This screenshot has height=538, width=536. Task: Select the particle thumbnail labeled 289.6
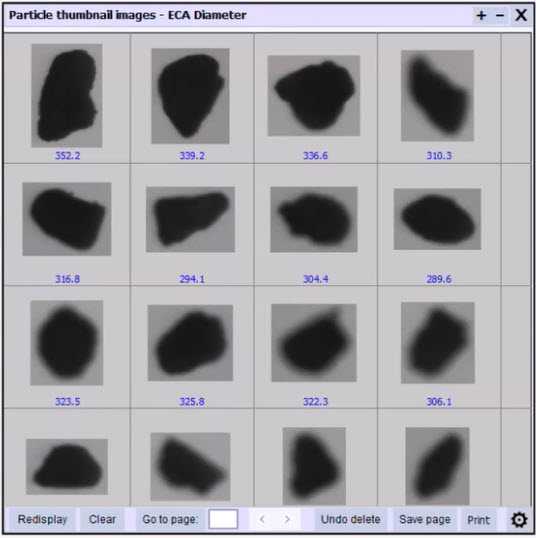click(438, 219)
